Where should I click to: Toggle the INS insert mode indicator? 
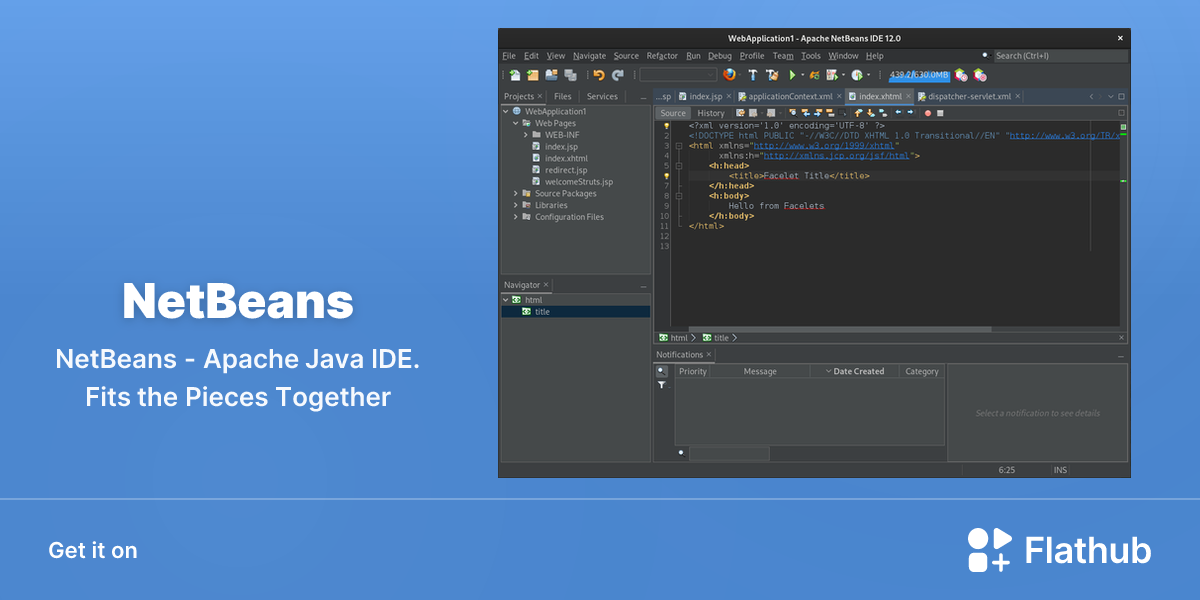[1061, 469]
